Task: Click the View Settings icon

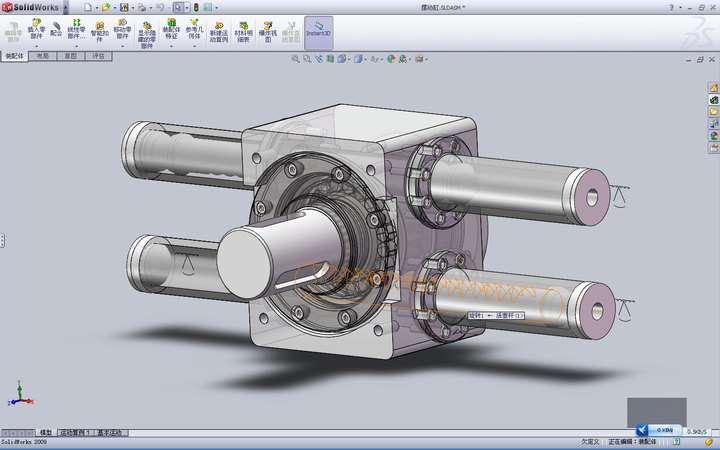Action: coord(419,59)
